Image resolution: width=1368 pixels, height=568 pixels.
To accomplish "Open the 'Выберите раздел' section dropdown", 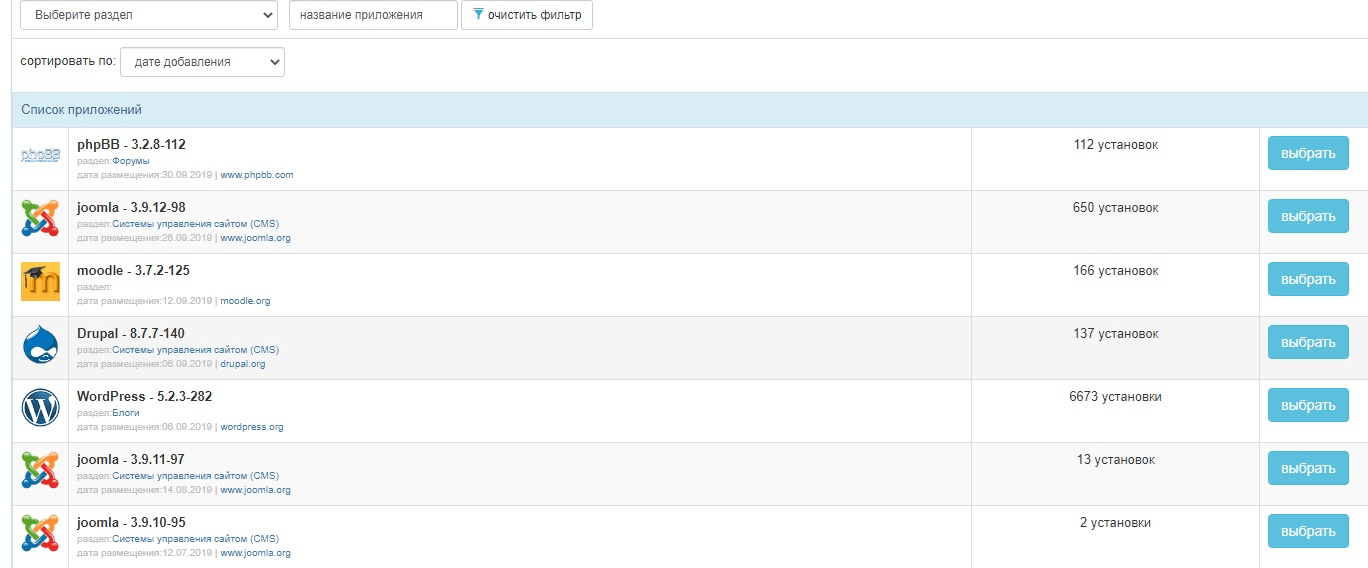I will pyautogui.click(x=149, y=15).
